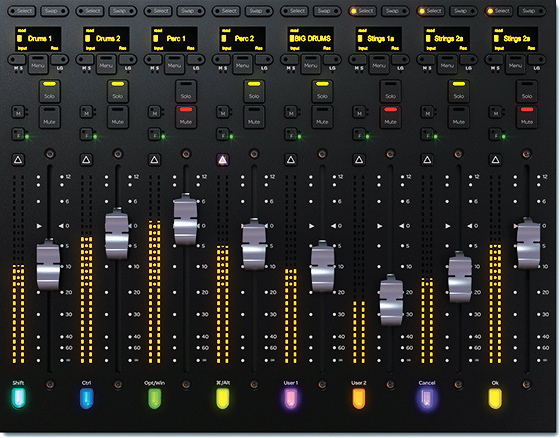Tap the pink User 1 key
560x438 pixels.
tap(291, 398)
